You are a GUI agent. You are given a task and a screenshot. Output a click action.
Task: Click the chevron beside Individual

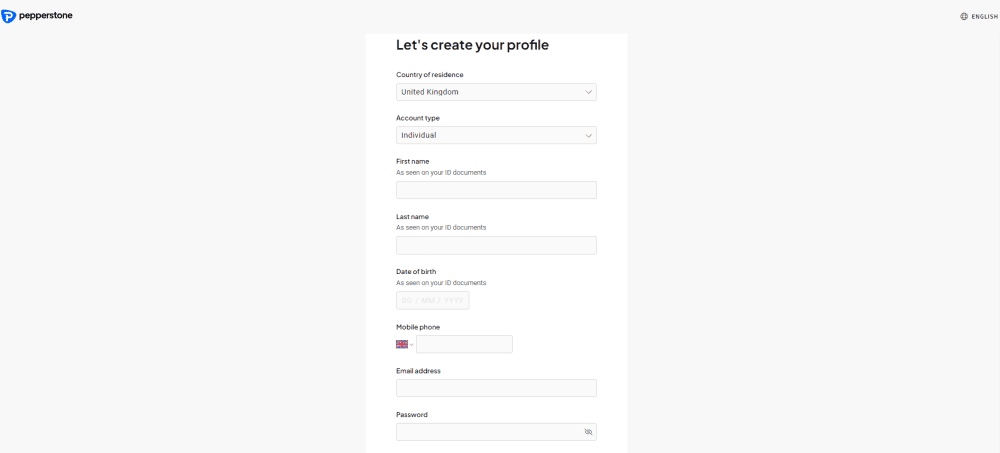click(589, 135)
